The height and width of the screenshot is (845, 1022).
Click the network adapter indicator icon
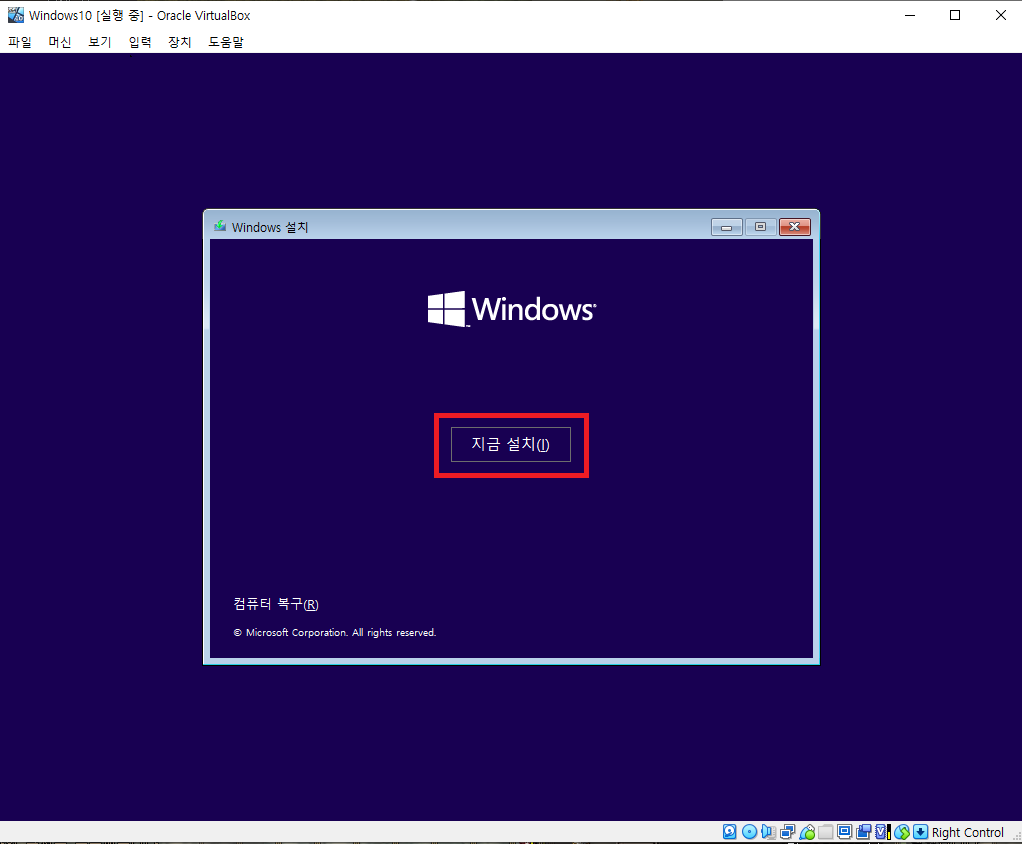point(787,832)
